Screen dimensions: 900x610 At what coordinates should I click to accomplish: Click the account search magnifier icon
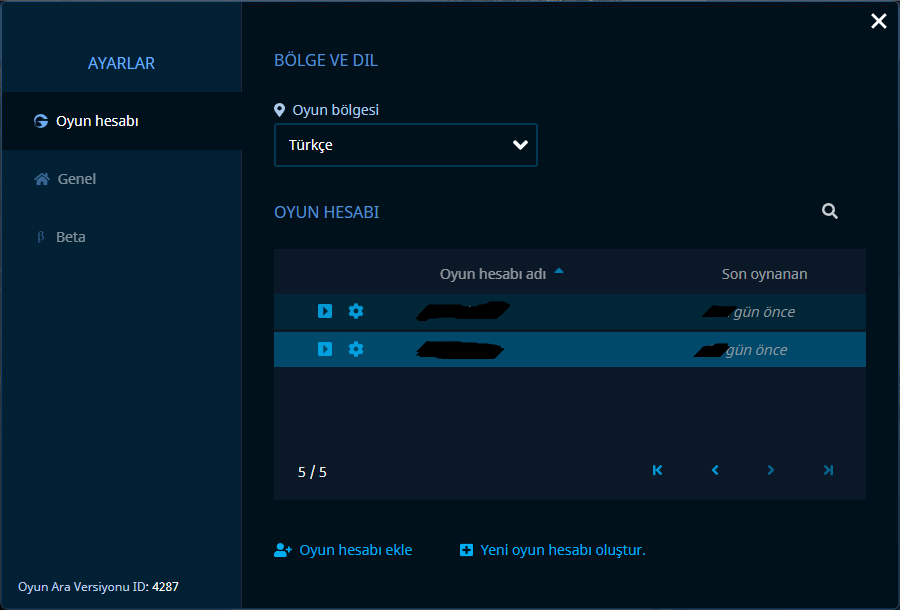pyautogui.click(x=829, y=211)
